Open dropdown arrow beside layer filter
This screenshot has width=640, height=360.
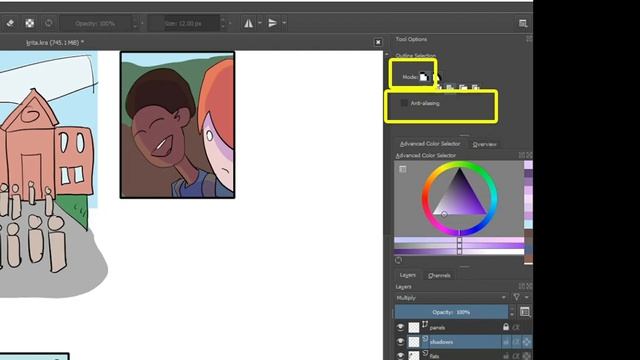coord(527,297)
